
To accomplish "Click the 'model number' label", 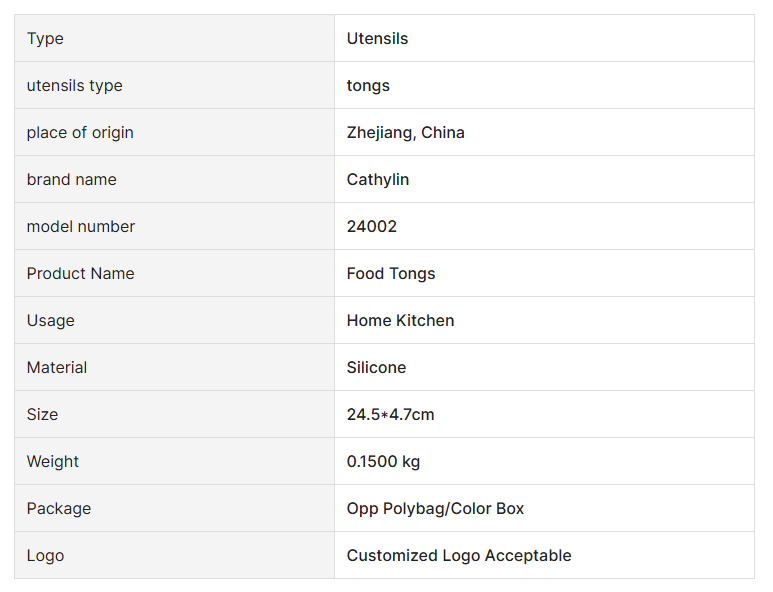I will [x=81, y=227].
